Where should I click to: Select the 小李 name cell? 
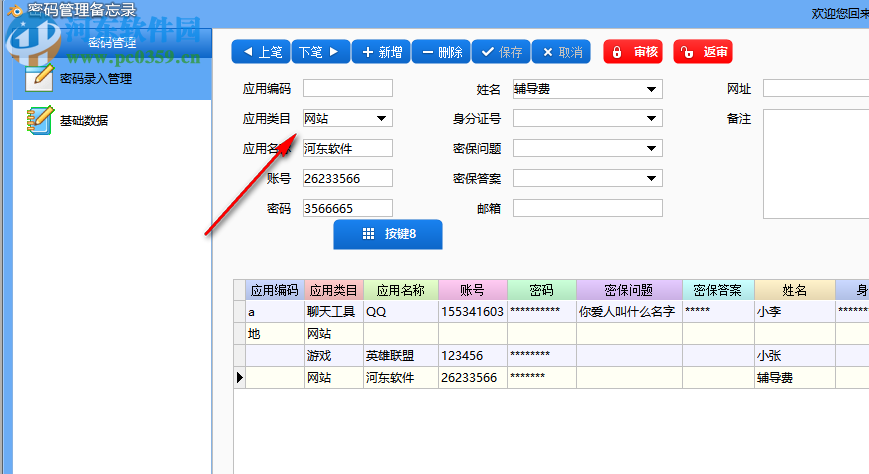(x=794, y=312)
